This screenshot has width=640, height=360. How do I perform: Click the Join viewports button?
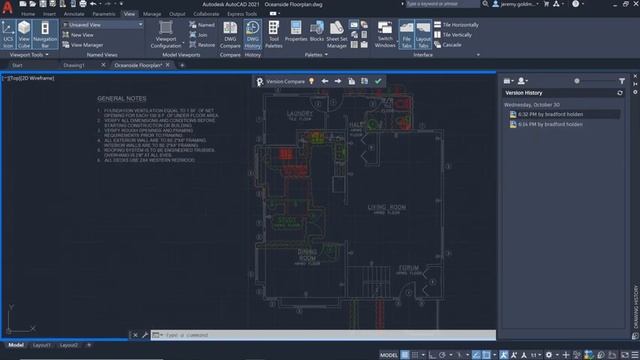[198, 35]
